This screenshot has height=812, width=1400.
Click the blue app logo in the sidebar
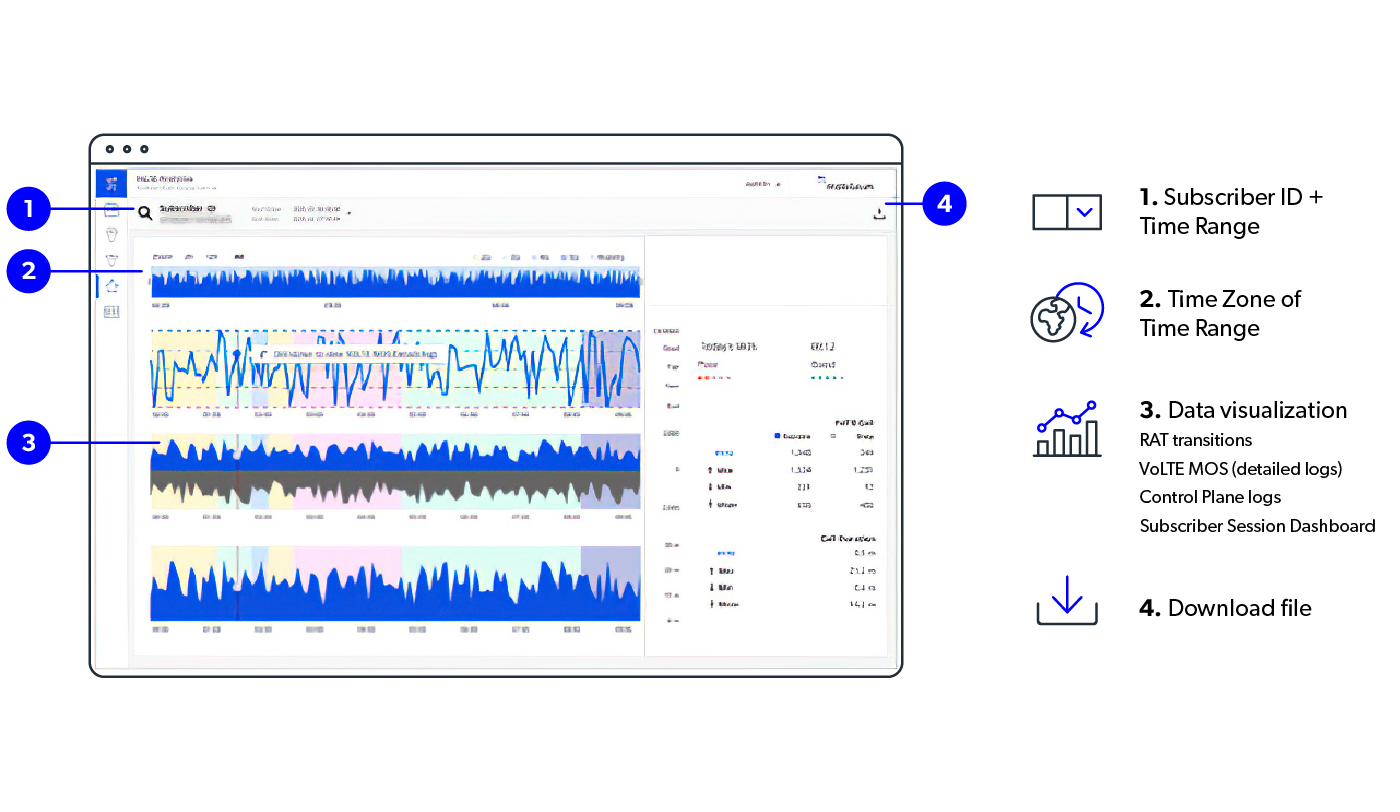pyautogui.click(x=111, y=183)
